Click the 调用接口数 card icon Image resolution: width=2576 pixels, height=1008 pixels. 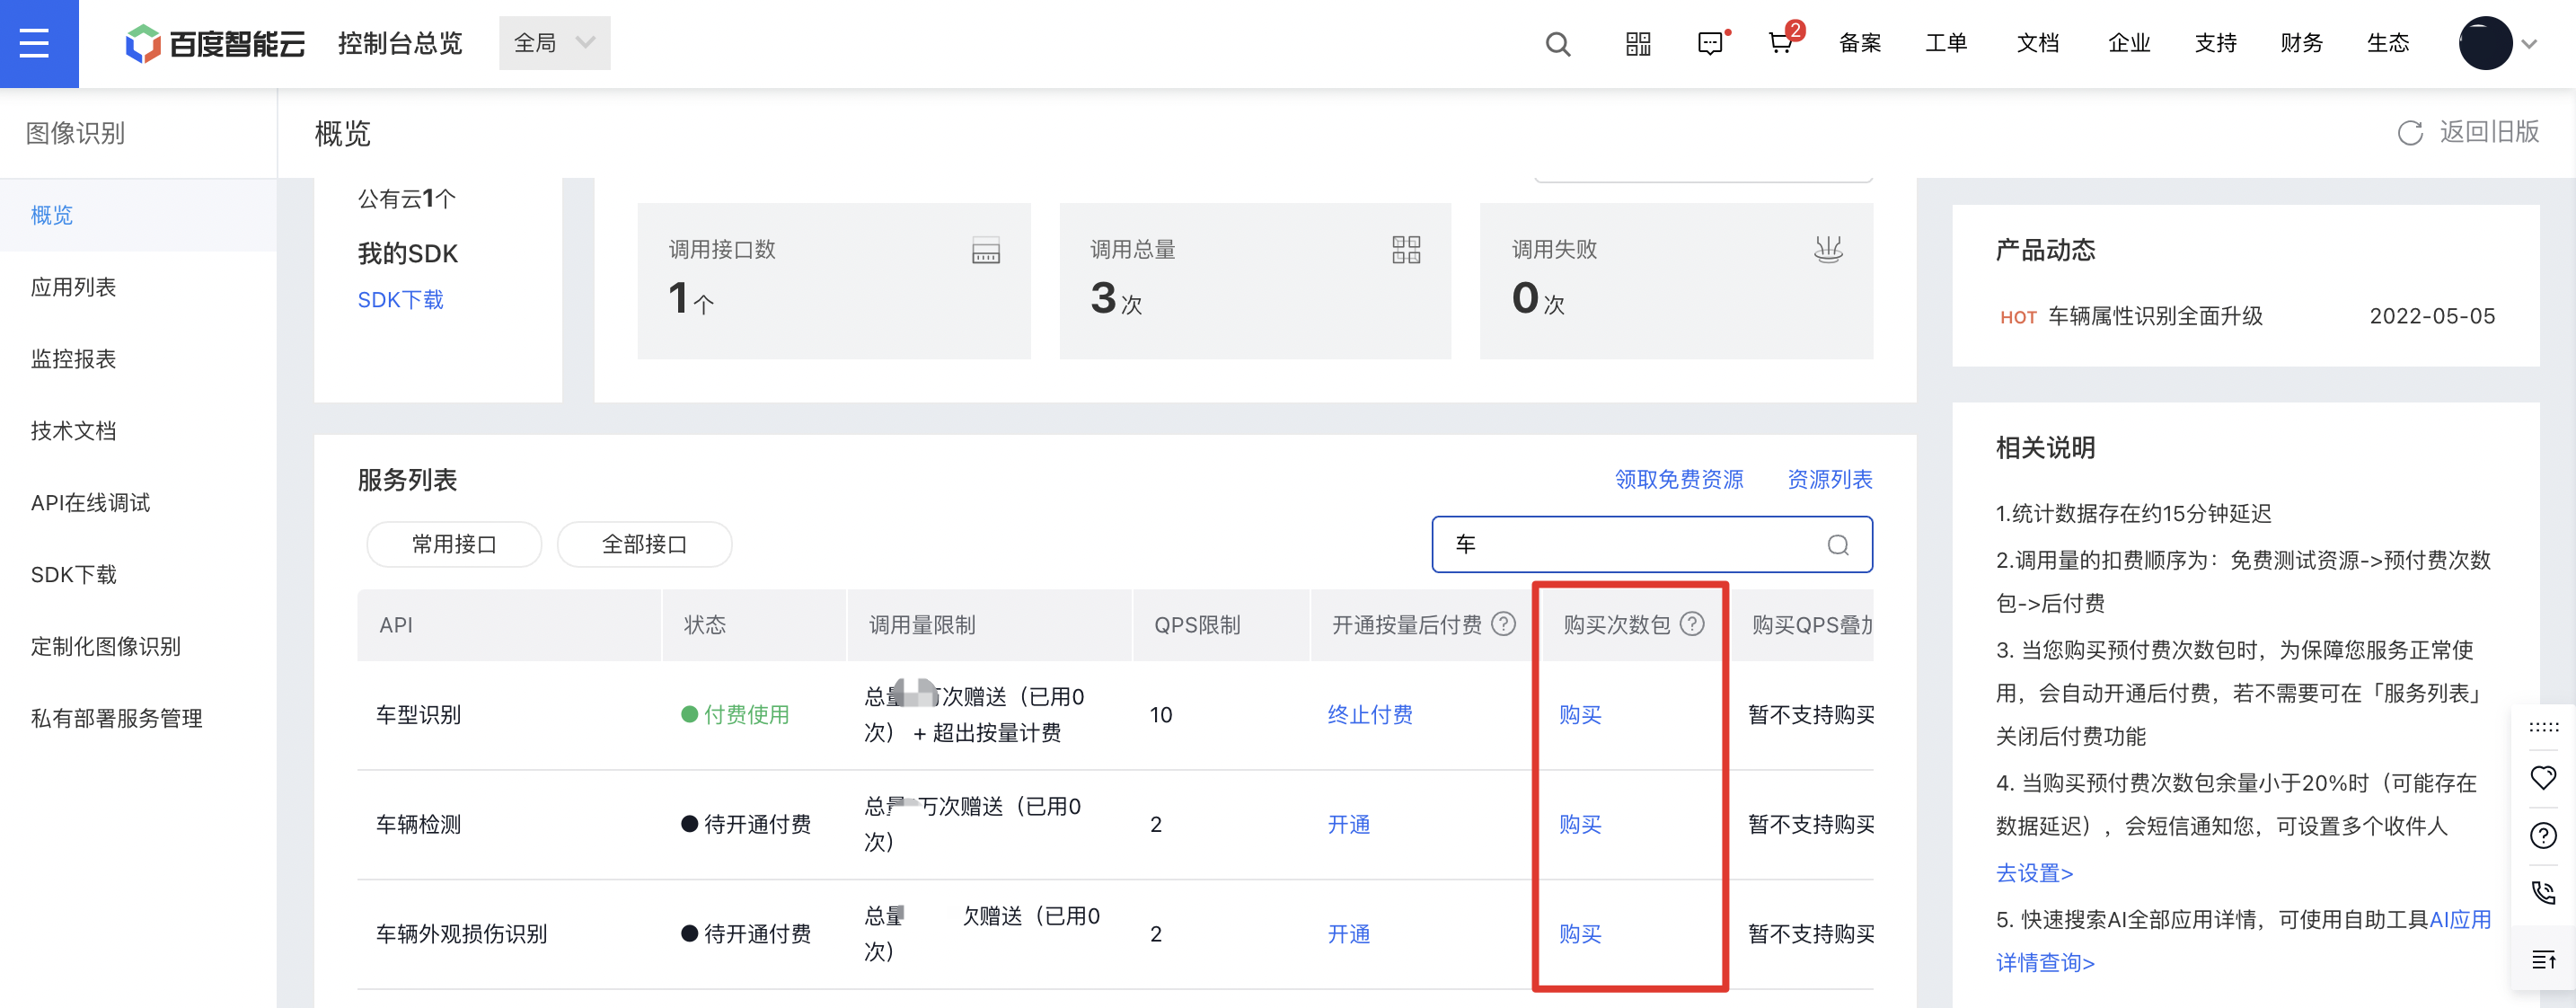tap(985, 250)
